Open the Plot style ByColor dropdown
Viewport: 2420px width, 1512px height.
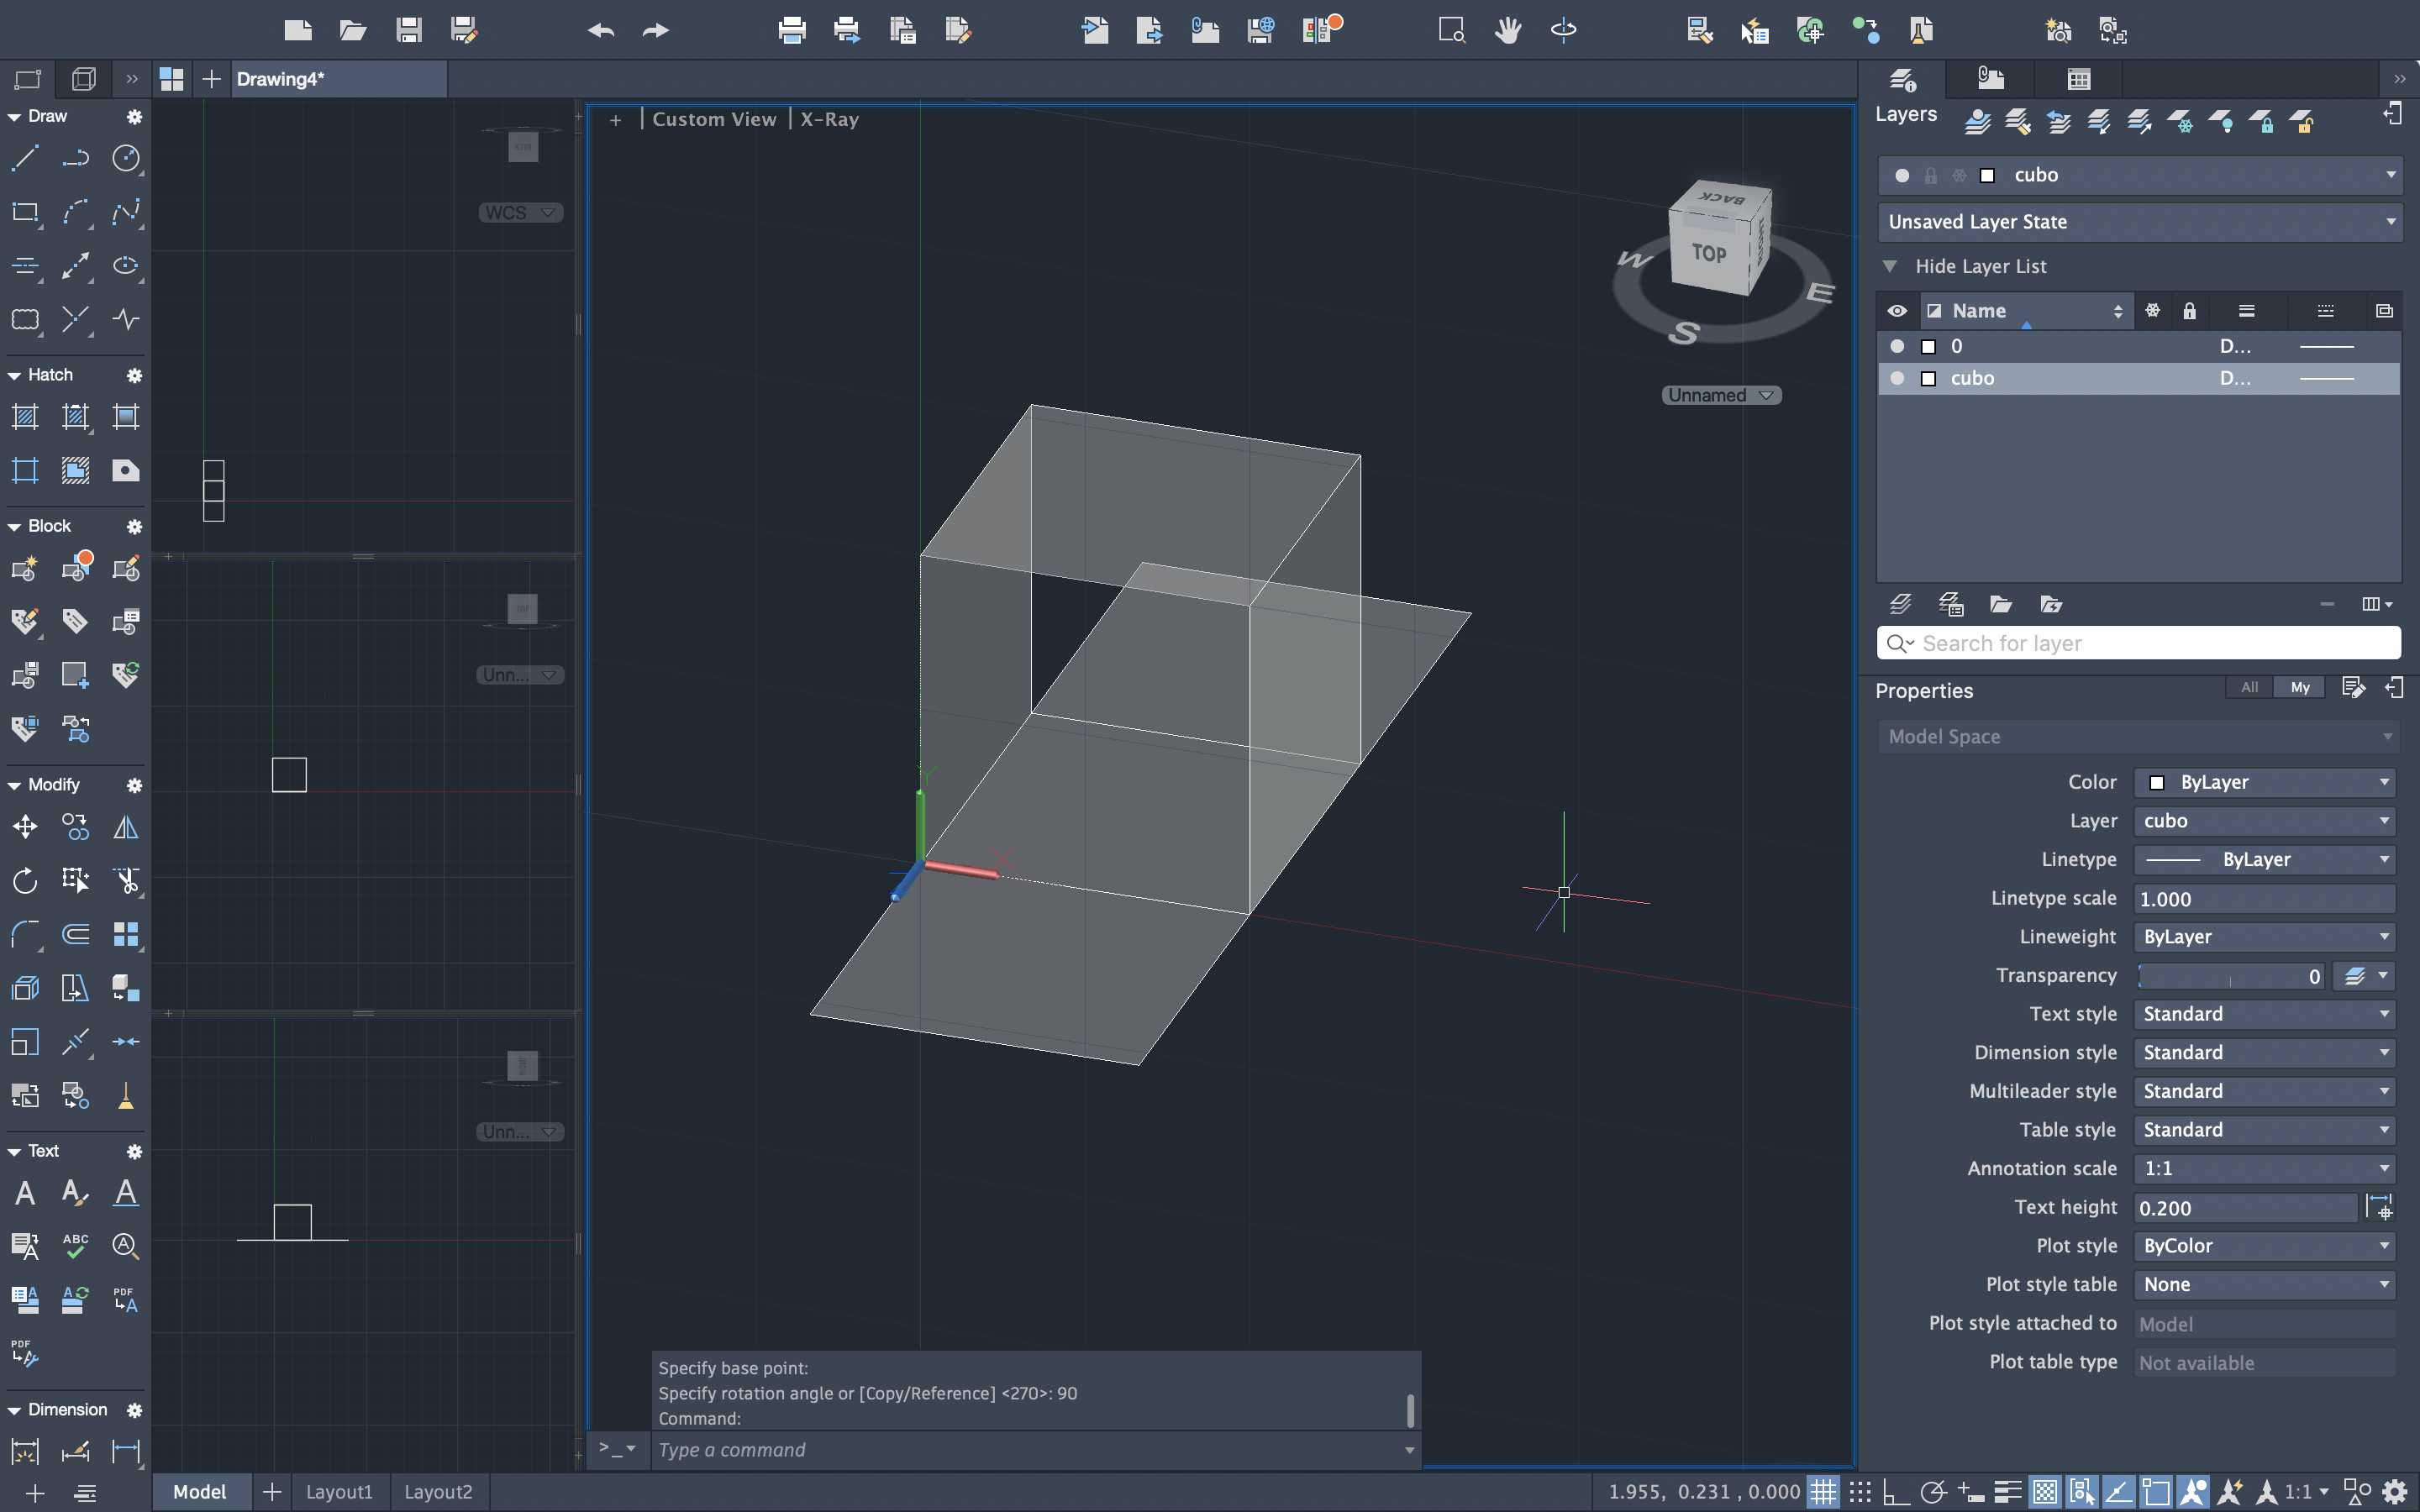pos(2265,1246)
